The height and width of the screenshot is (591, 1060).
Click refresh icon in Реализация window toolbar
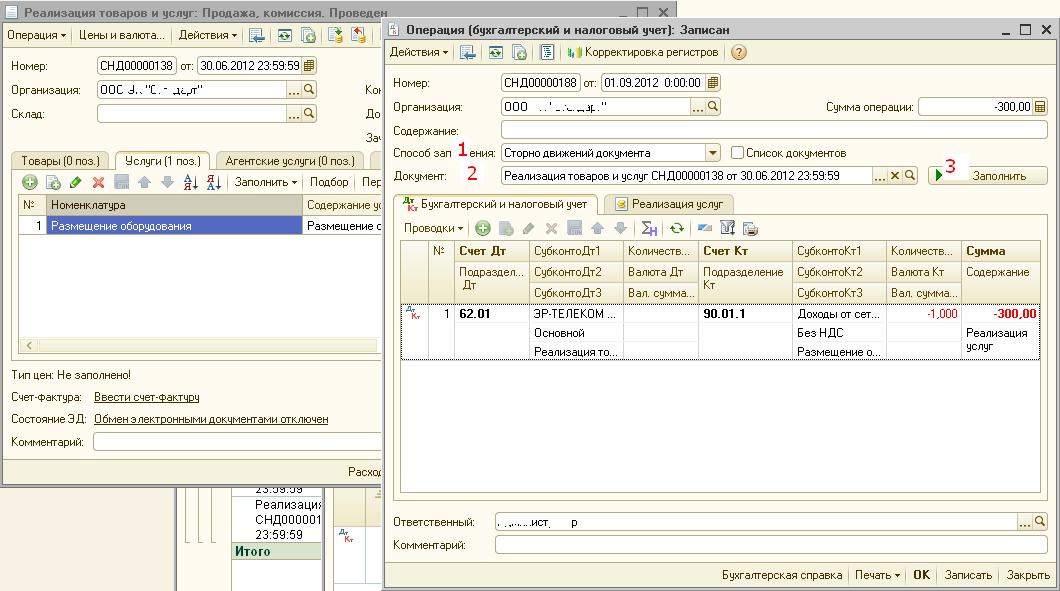[x=285, y=35]
